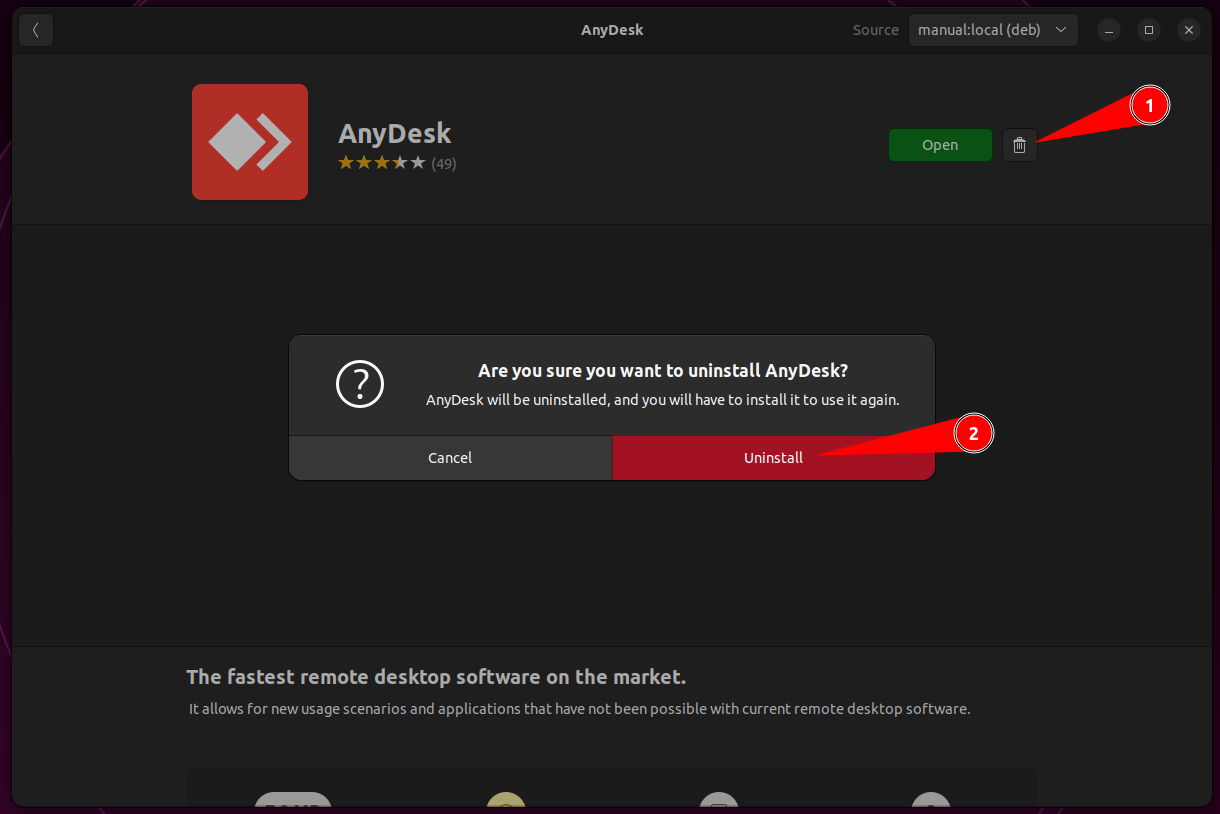
Task: Click the maximize button in the titlebar
Action: coord(1148,29)
